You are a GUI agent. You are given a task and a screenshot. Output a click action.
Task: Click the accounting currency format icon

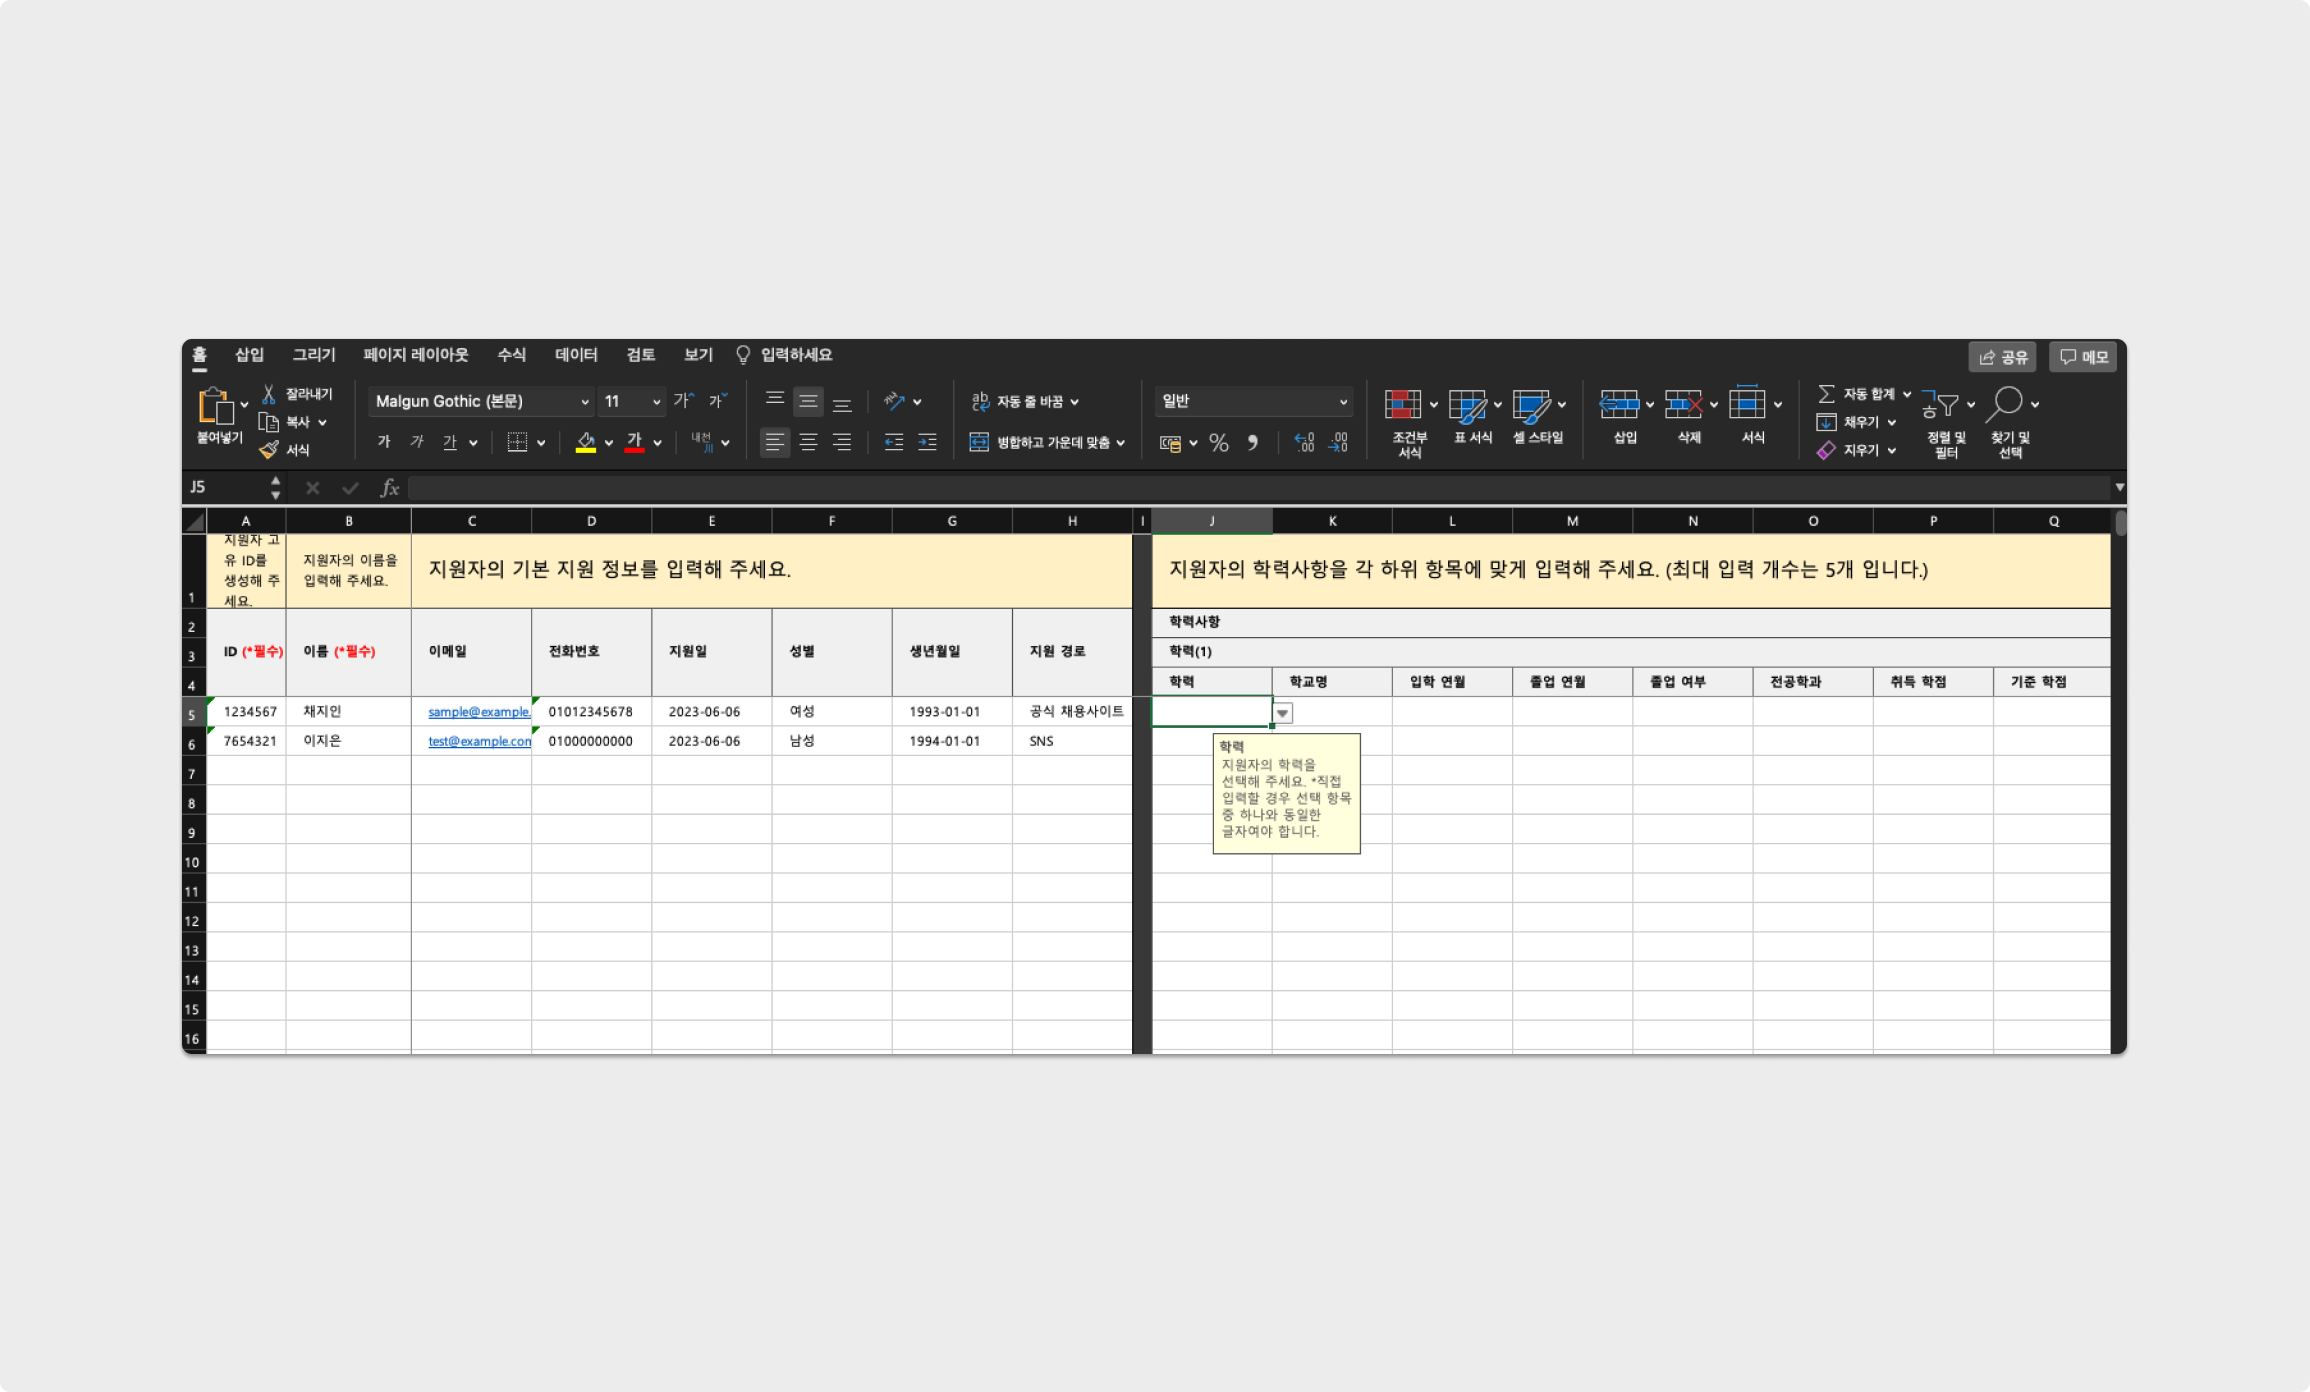[x=1170, y=443]
